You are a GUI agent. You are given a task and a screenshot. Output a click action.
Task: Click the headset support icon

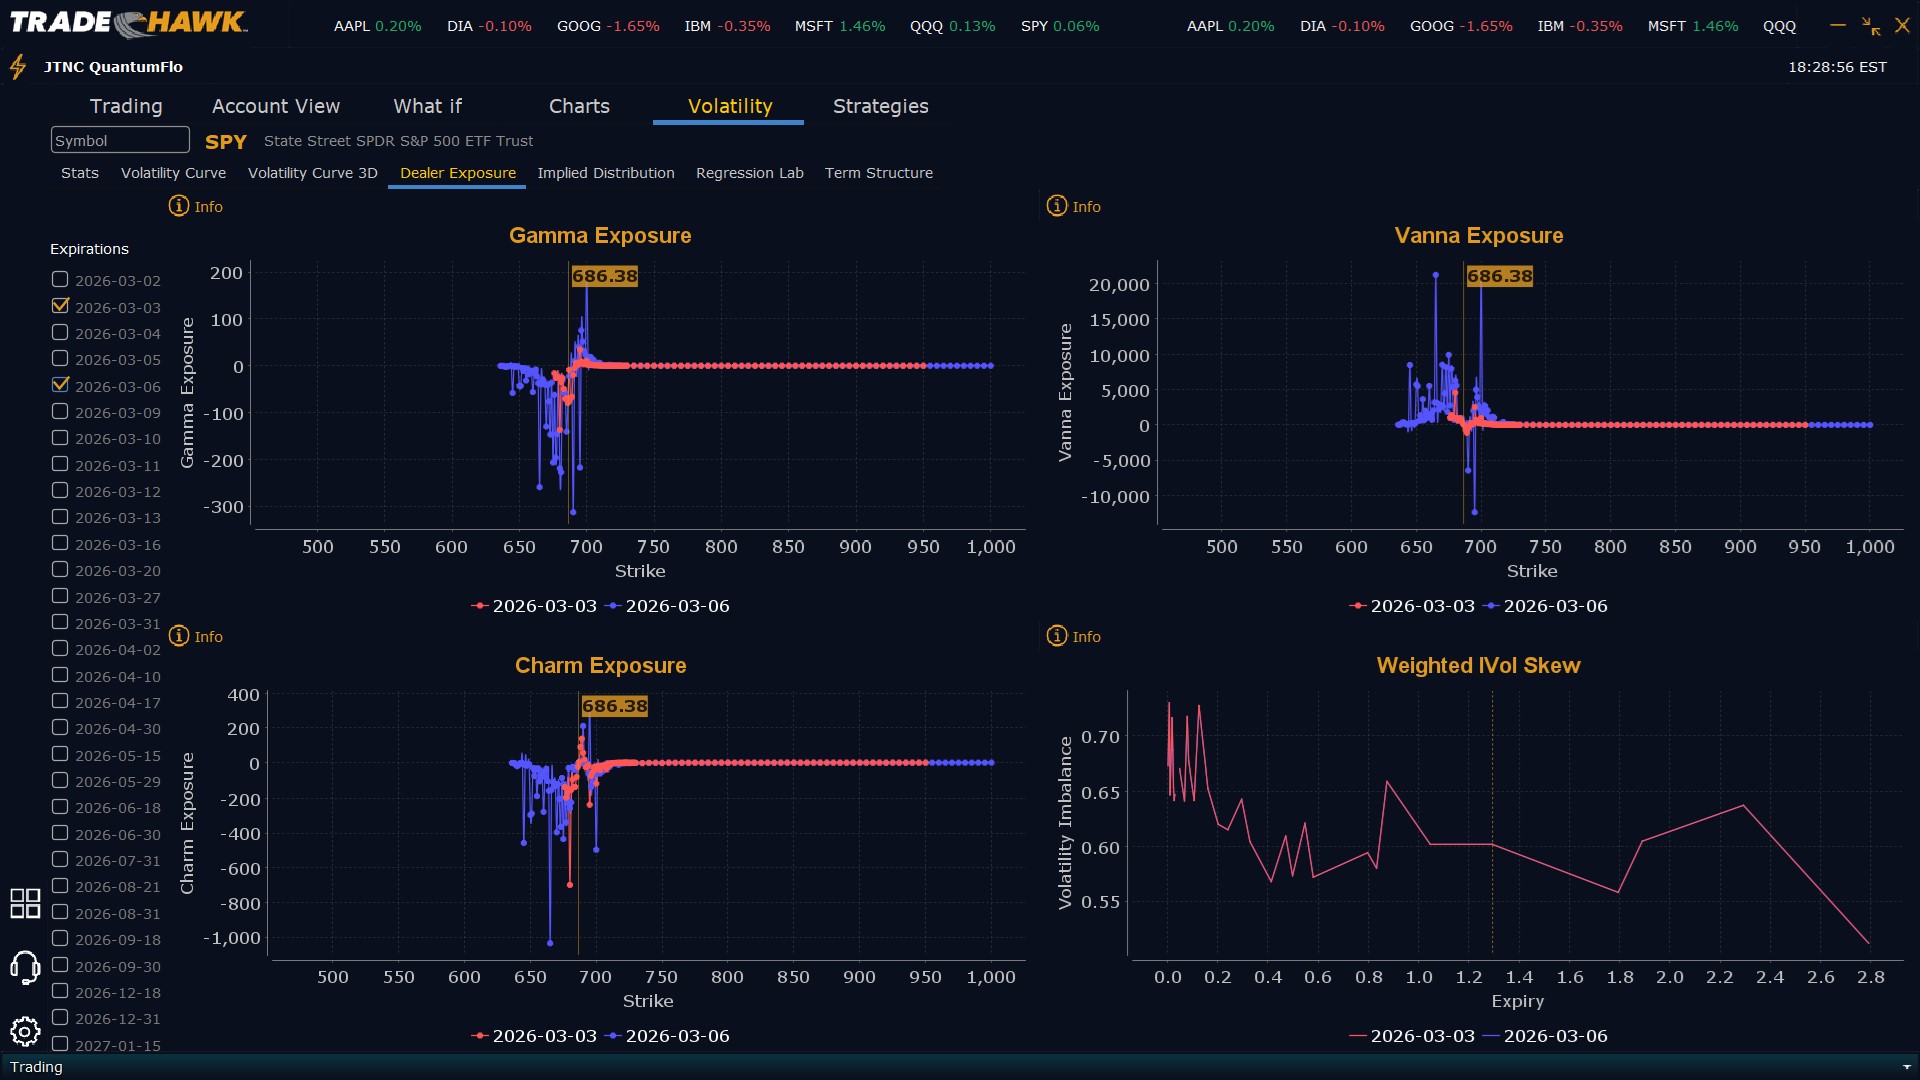25,967
